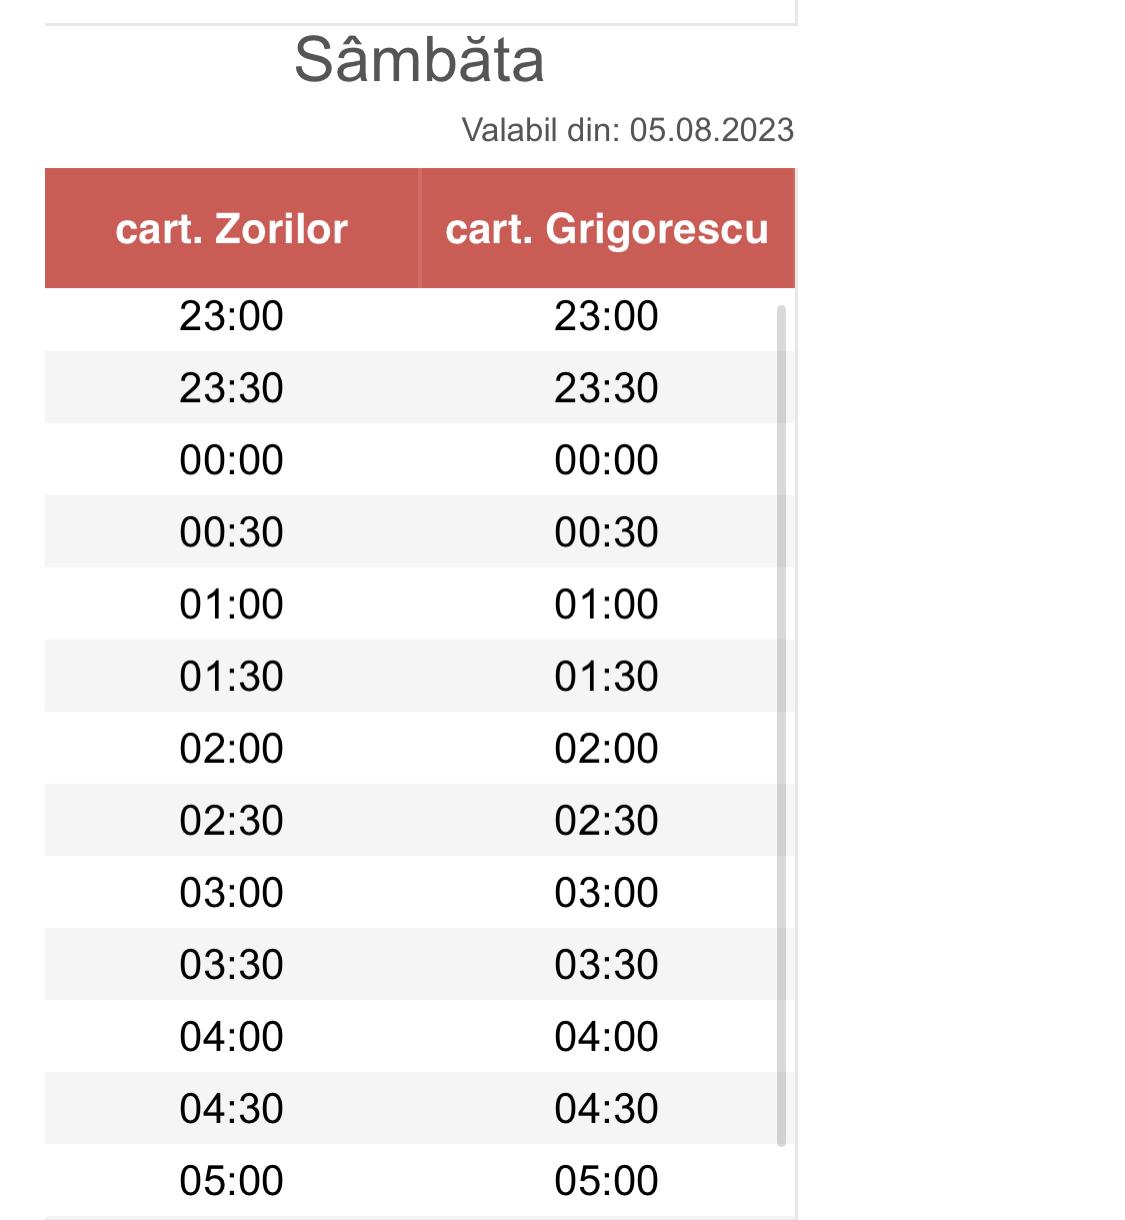Viewport: 1125px width, 1220px height.
Task: Select 05:00 time under cart. Grigorescu
Action: 606,1180
